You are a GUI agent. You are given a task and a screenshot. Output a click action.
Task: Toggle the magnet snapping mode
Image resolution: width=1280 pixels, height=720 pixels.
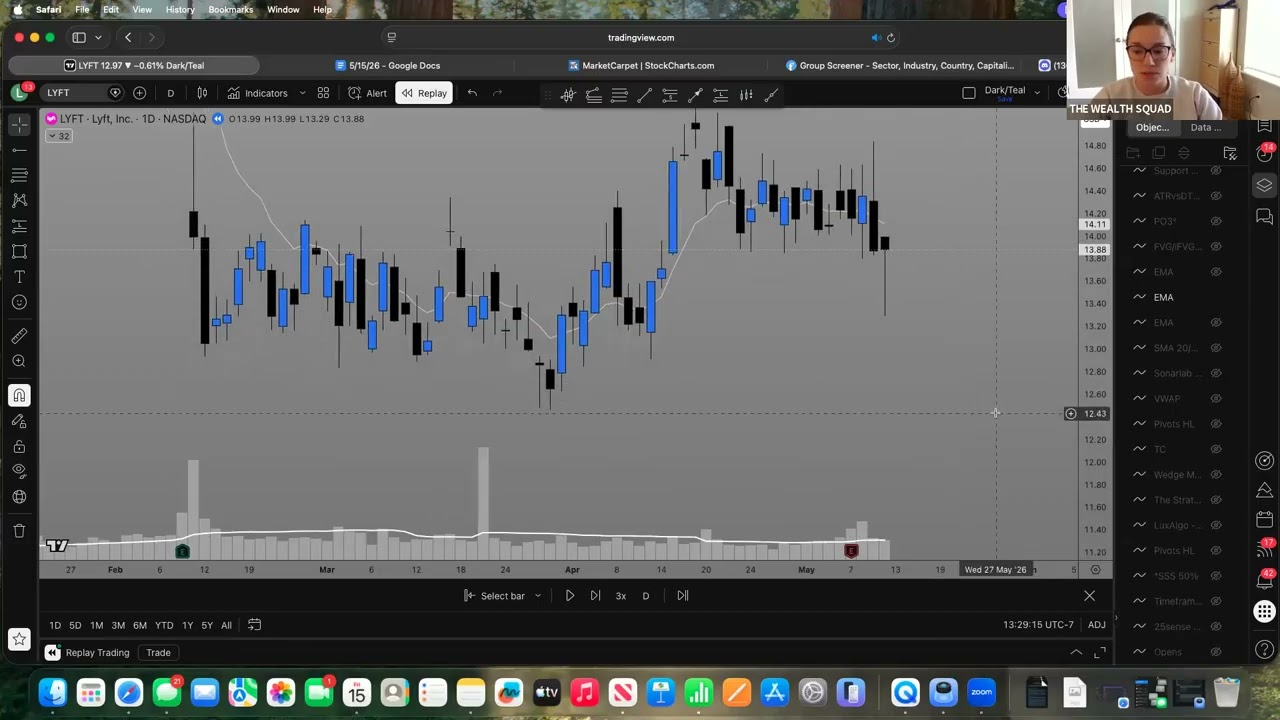point(19,395)
